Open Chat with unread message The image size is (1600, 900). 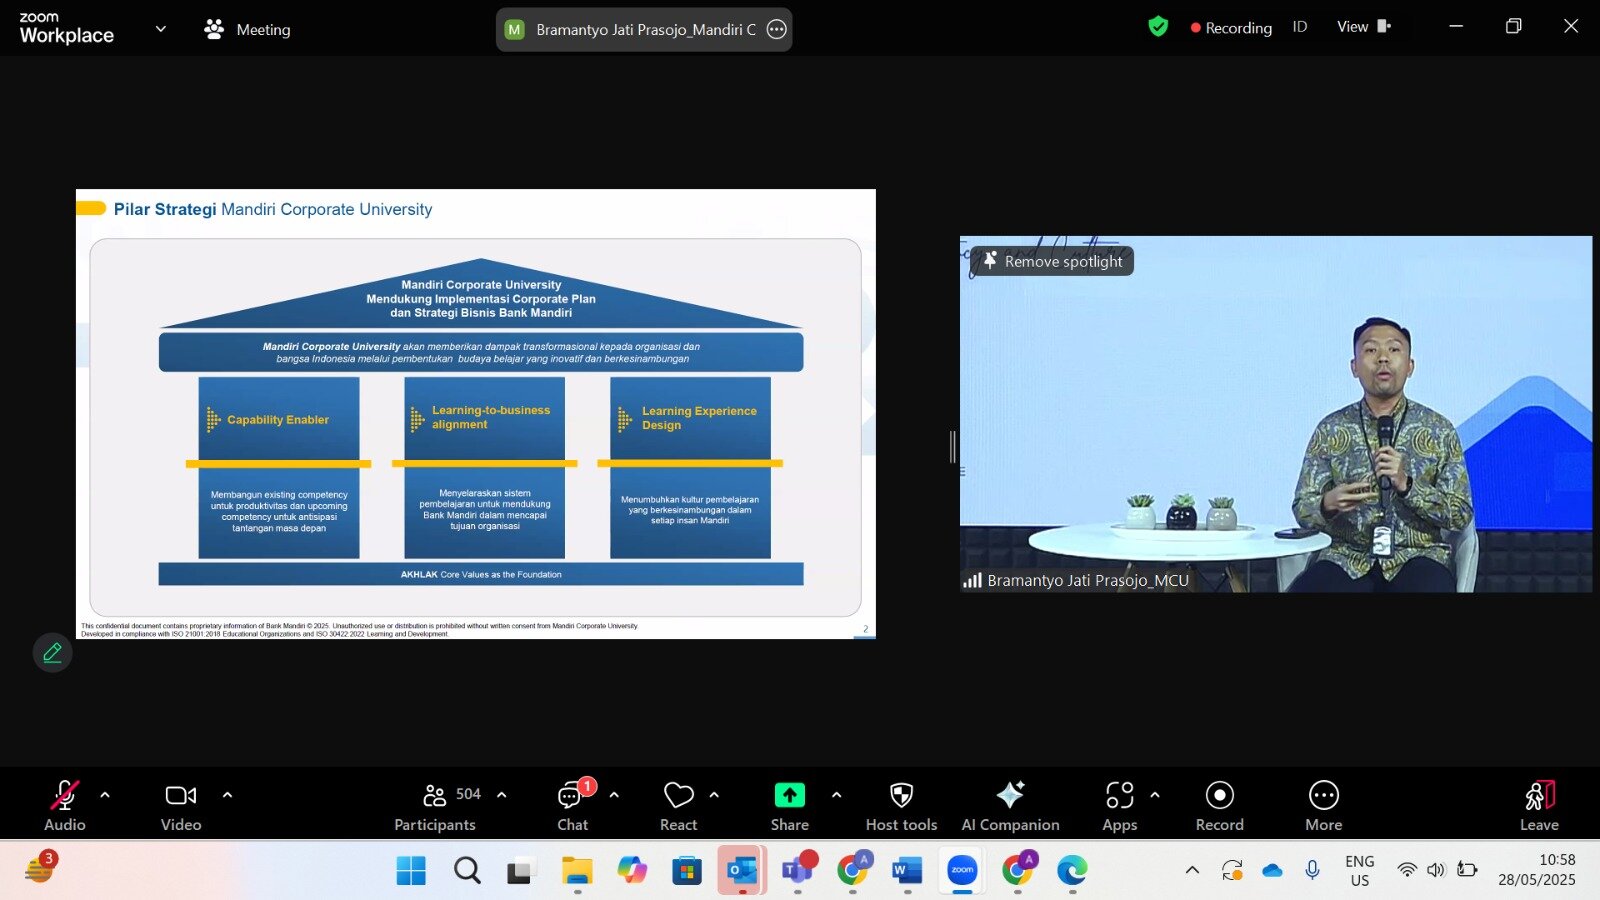pyautogui.click(x=573, y=806)
